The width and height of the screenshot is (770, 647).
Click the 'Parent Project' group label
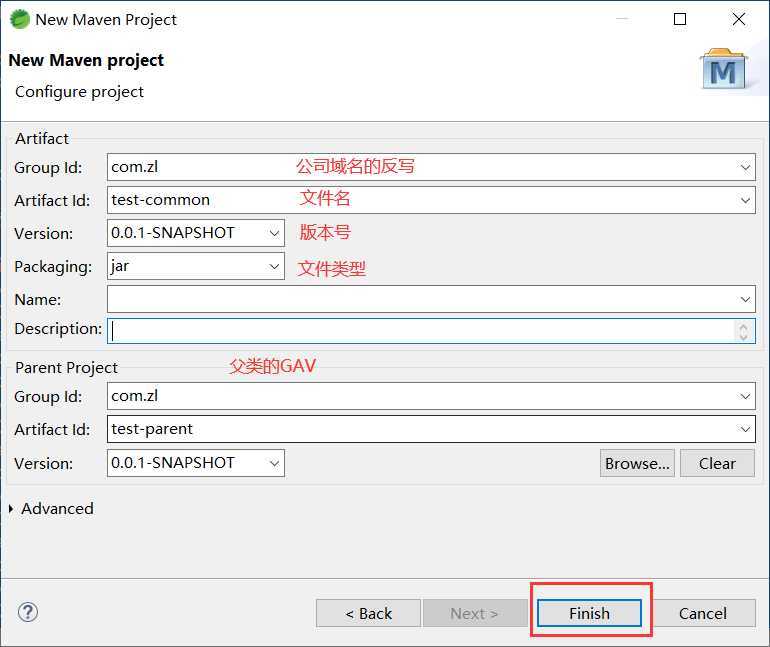[x=66, y=368]
